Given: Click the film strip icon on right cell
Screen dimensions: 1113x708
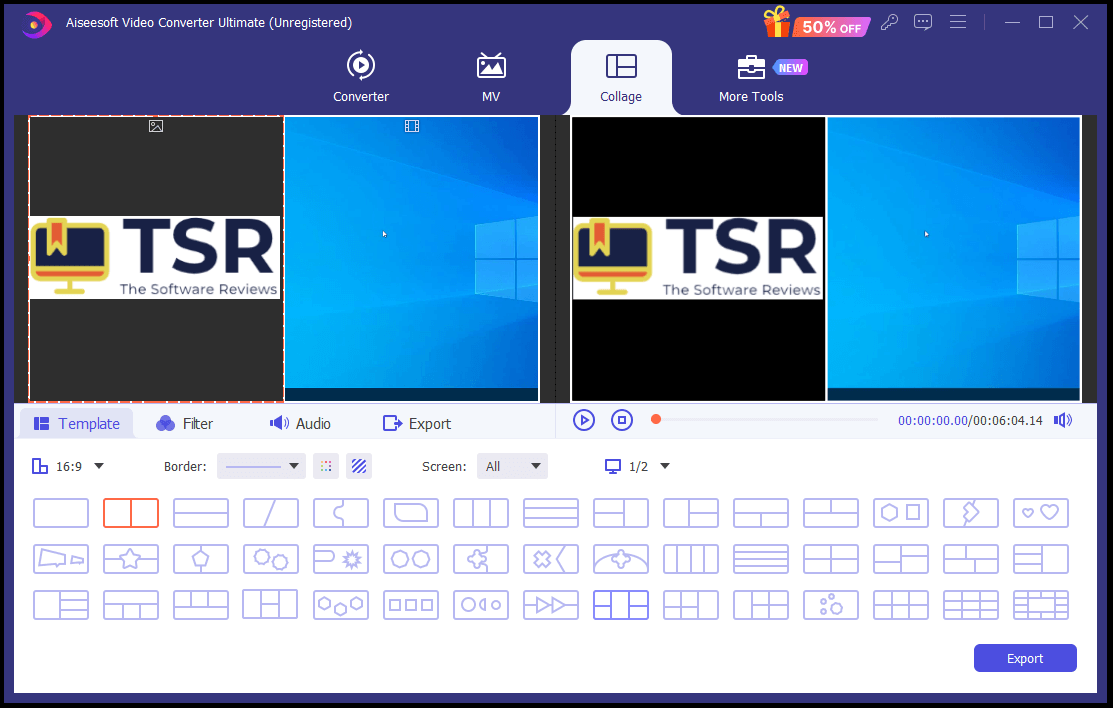Looking at the screenshot, I should point(412,126).
